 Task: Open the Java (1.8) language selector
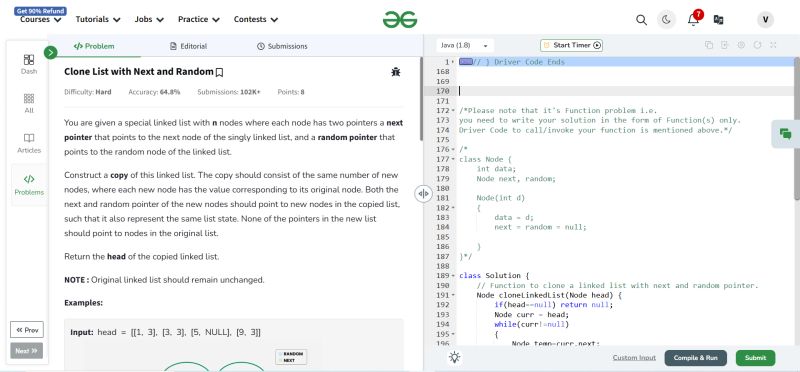[x=465, y=45]
